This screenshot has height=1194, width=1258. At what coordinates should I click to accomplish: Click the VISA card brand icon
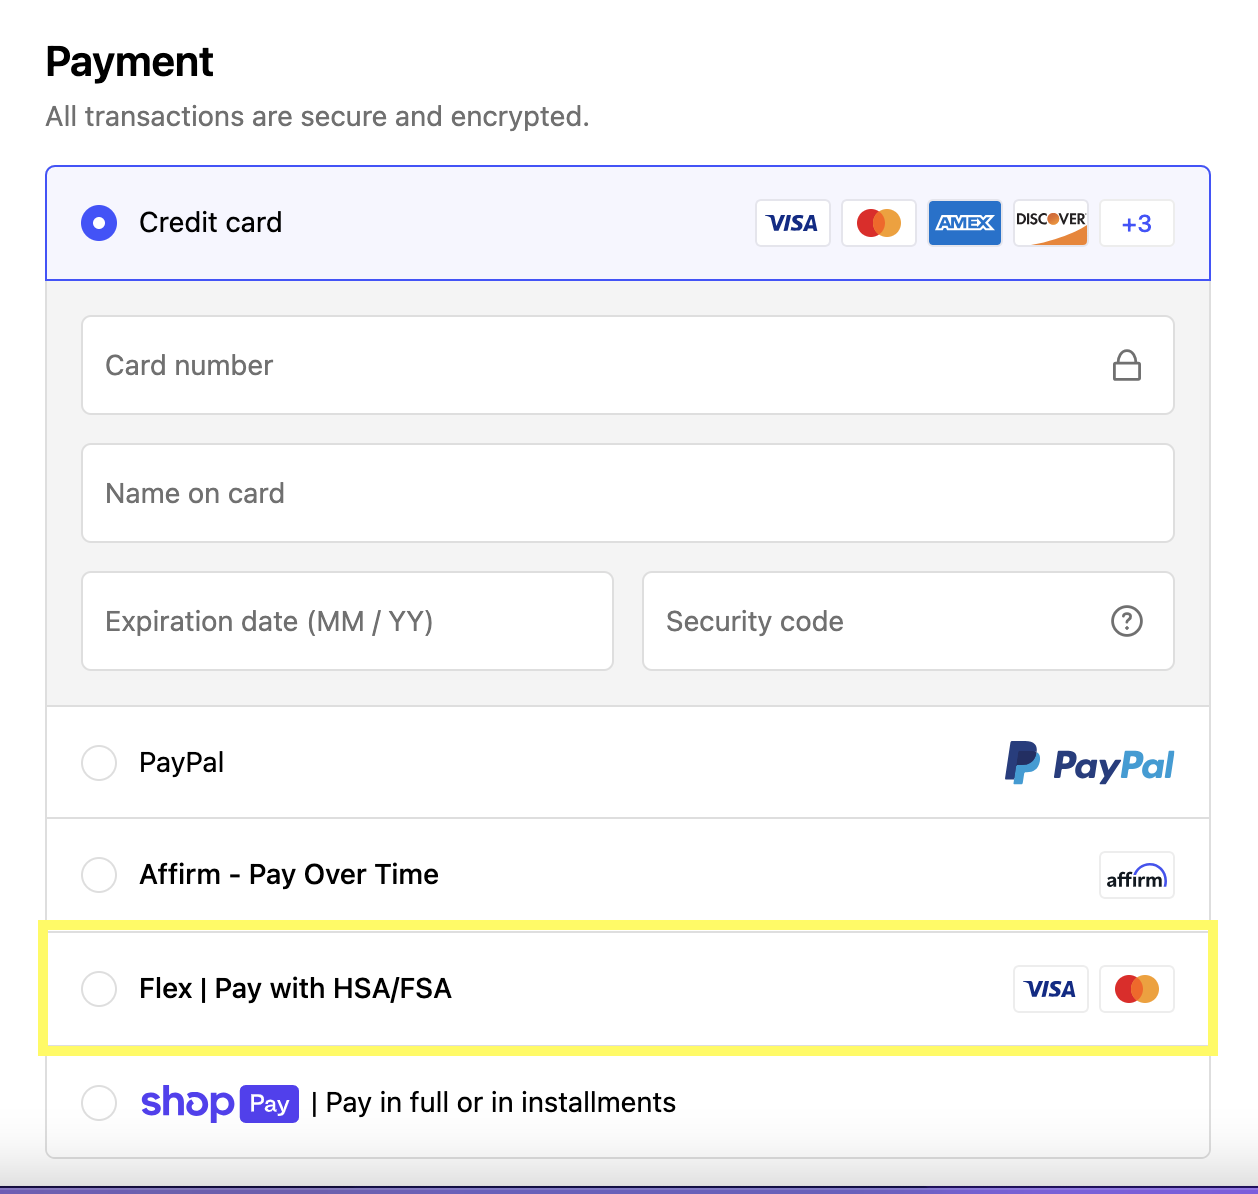click(x=792, y=223)
